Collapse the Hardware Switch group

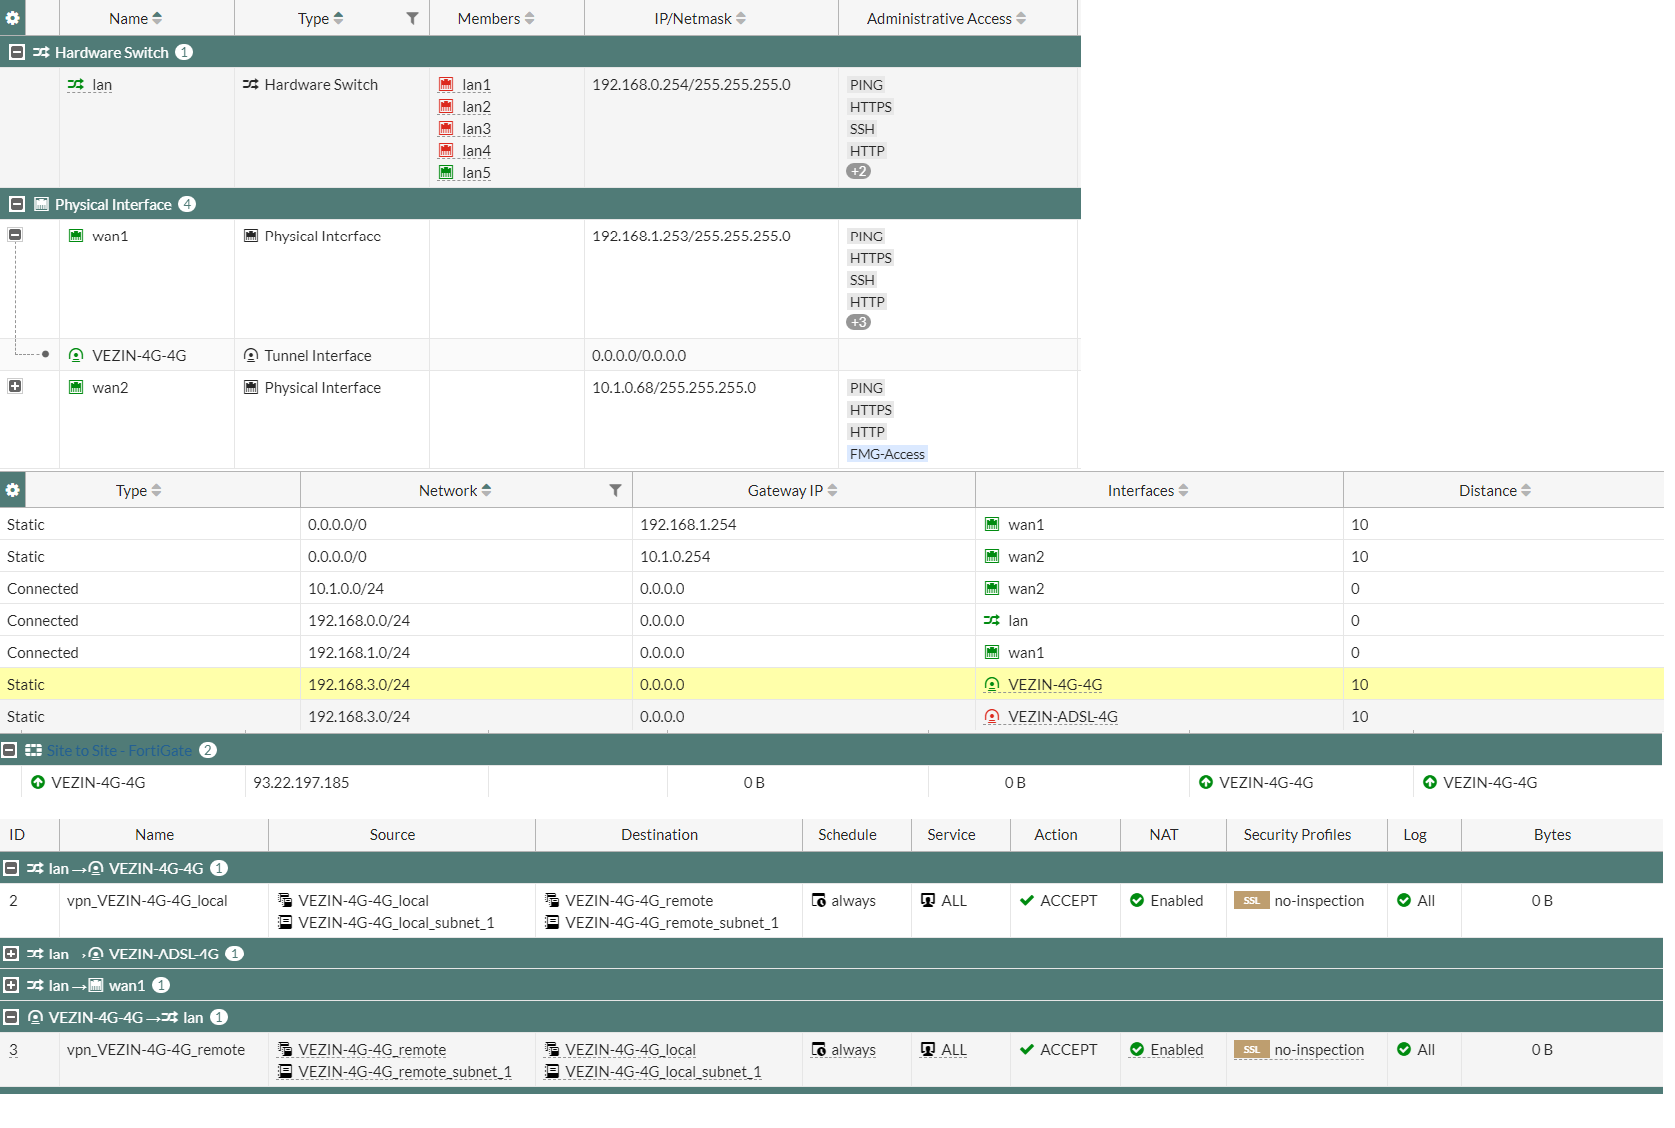(x=16, y=52)
